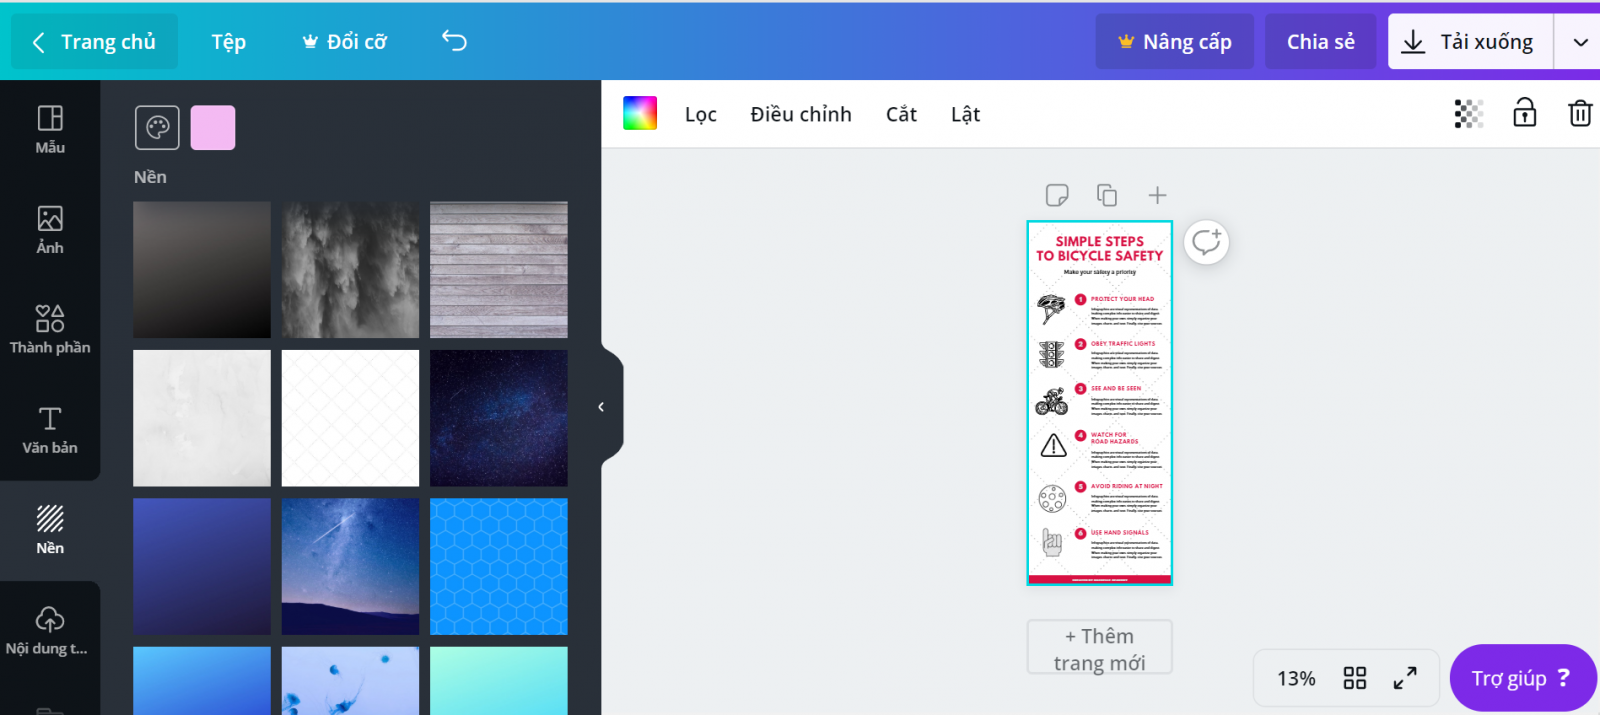Viewport: 1600px width, 715px height.
Task: Enter fullscreen with expand arrows icon
Action: [x=1405, y=678]
